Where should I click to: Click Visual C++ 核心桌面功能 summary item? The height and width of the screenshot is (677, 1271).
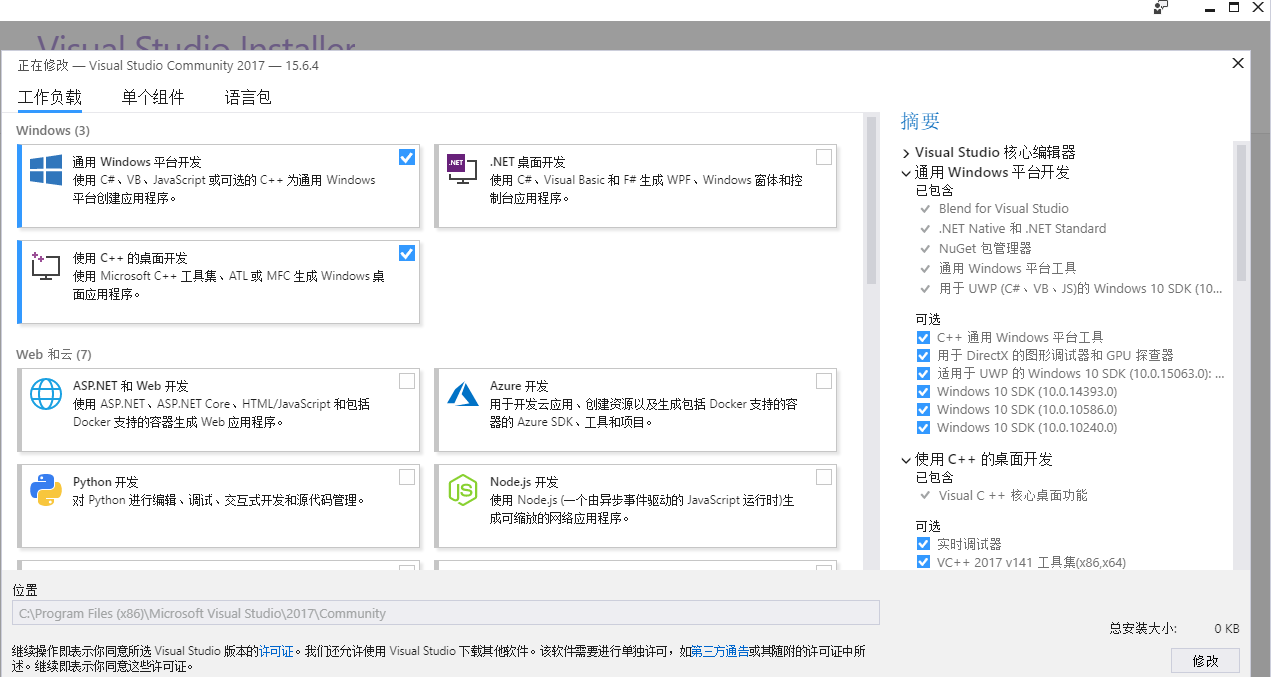(x=1013, y=496)
